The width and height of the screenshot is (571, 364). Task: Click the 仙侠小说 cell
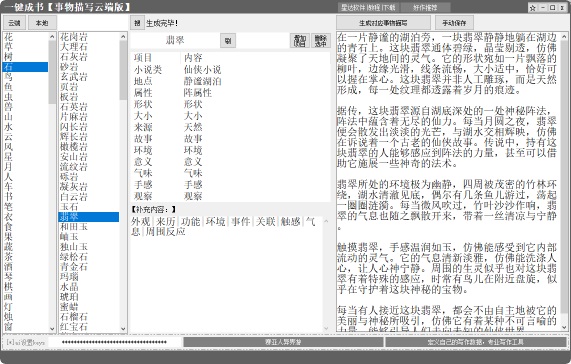(202, 70)
